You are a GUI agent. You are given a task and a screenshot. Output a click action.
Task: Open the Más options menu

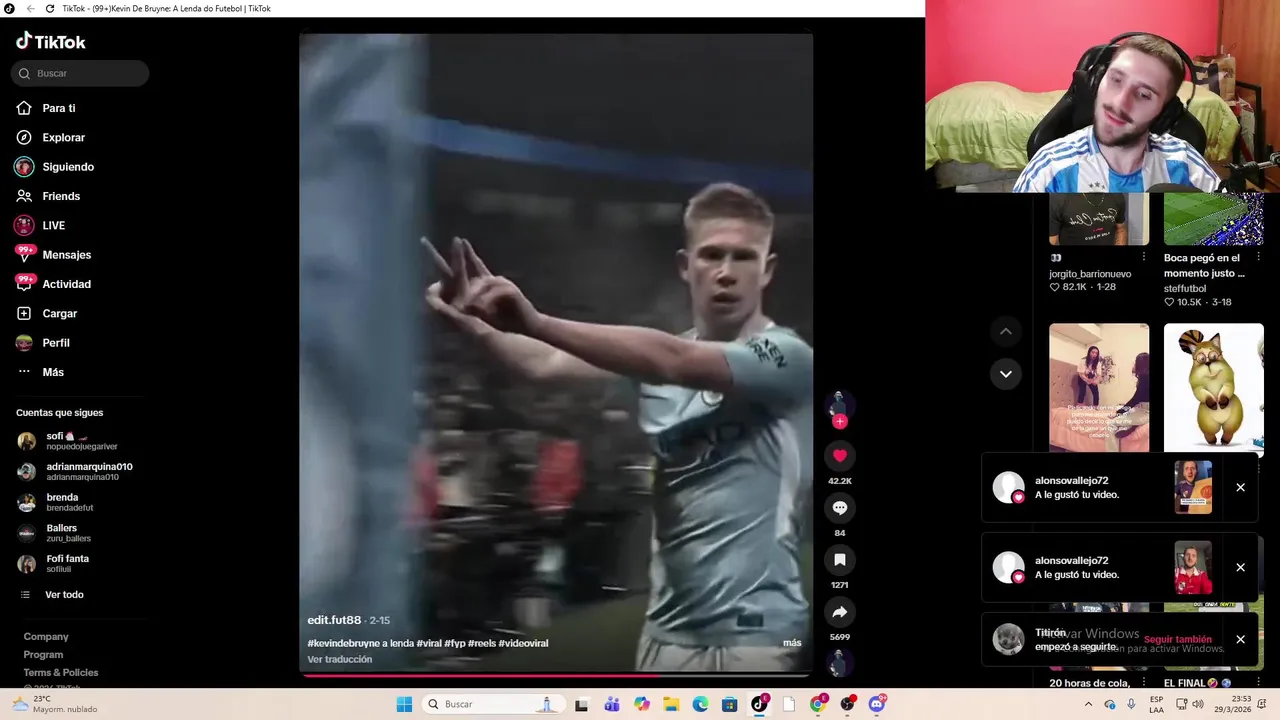52,372
